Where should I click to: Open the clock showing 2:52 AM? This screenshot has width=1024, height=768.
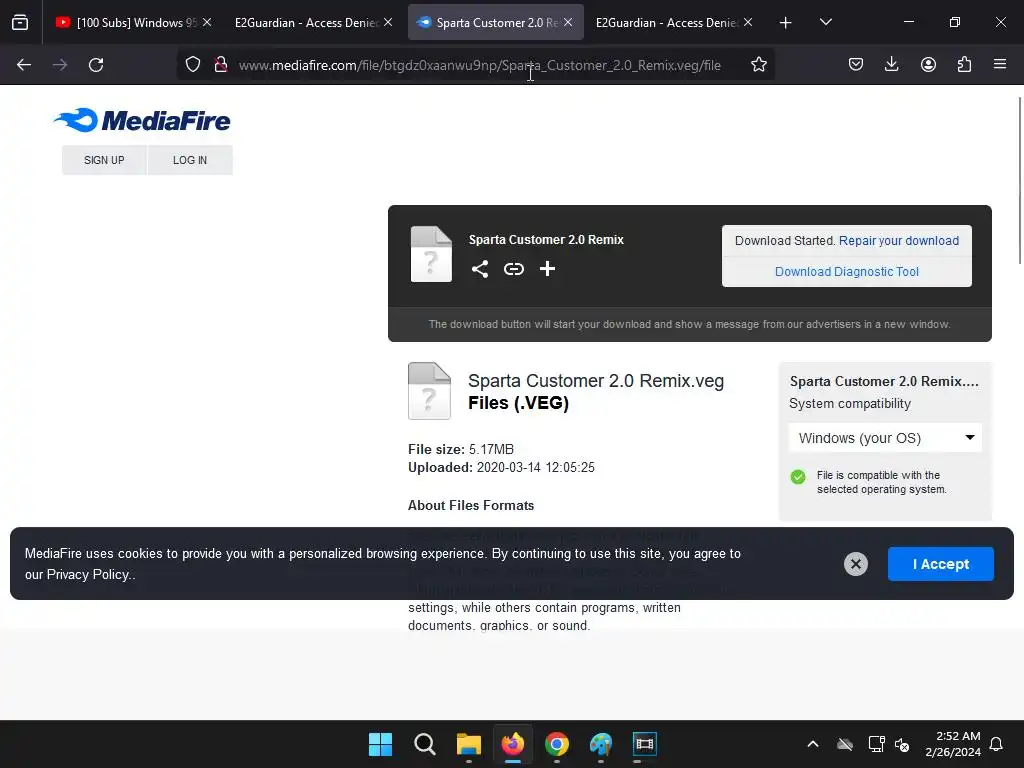[x=953, y=744]
